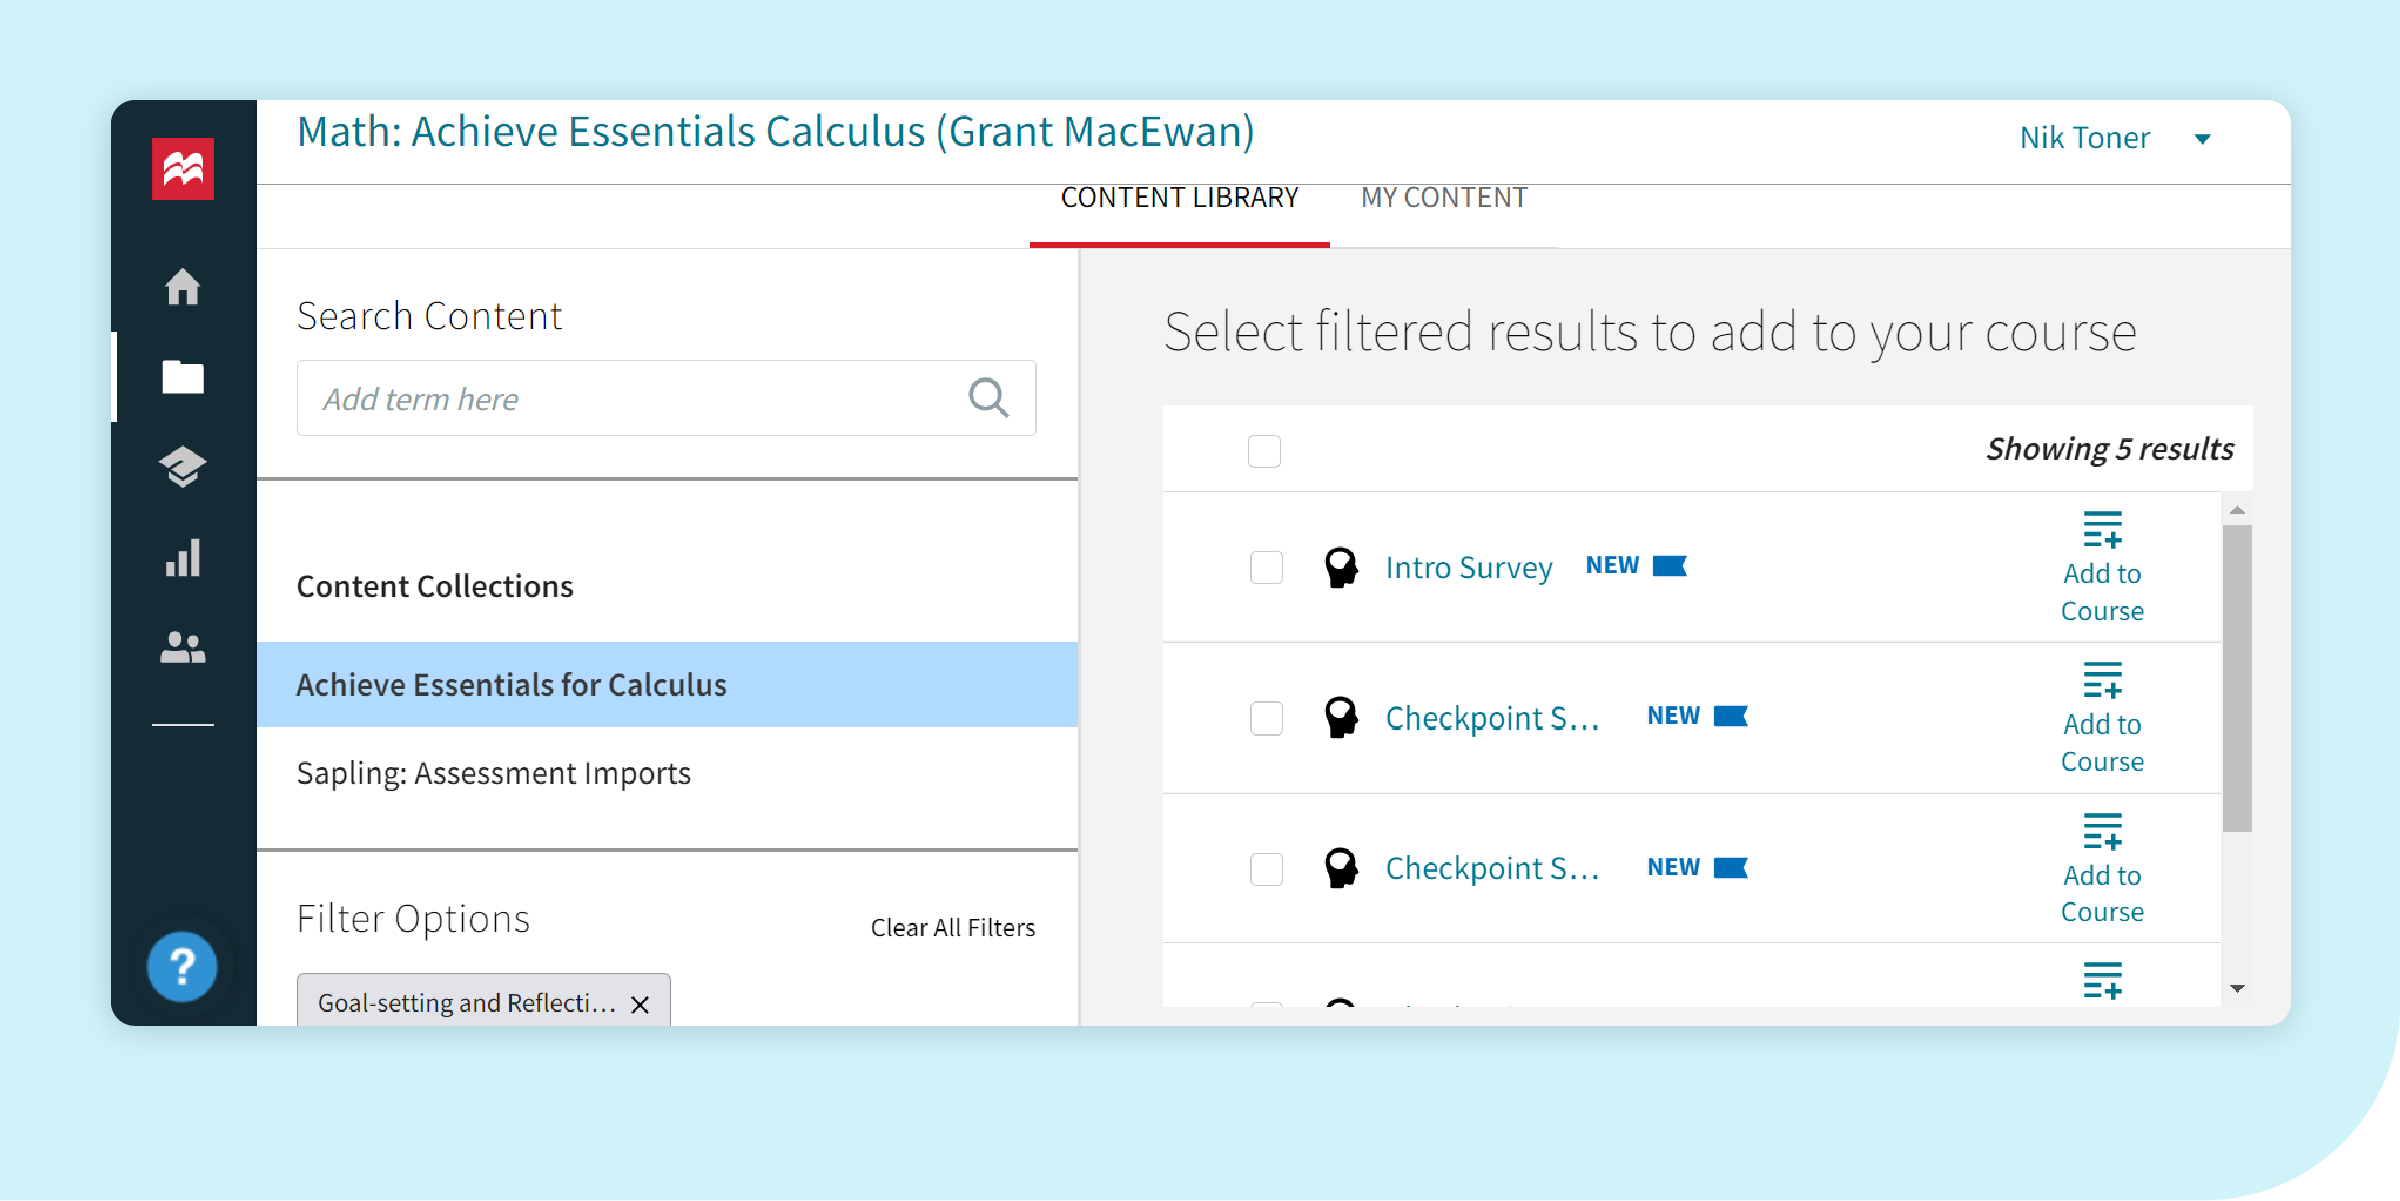The width and height of the screenshot is (2400, 1201).
Task: Open the people roster sidebar icon
Action: 182,648
